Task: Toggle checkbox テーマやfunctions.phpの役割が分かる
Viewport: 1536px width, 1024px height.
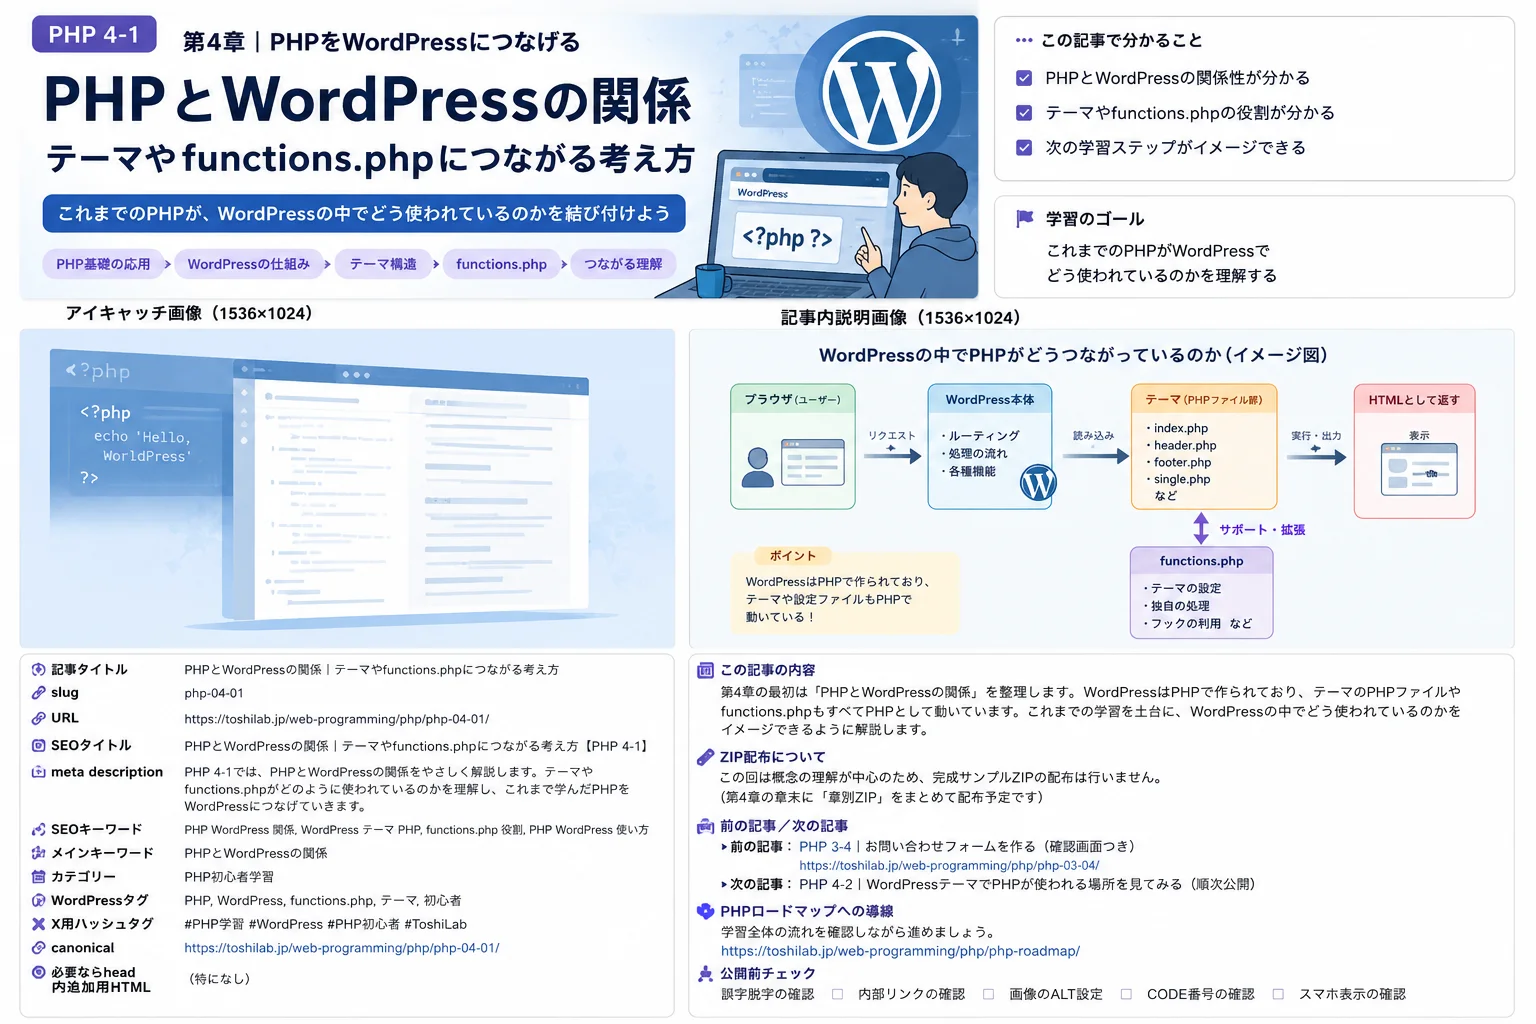Action: tap(1024, 113)
